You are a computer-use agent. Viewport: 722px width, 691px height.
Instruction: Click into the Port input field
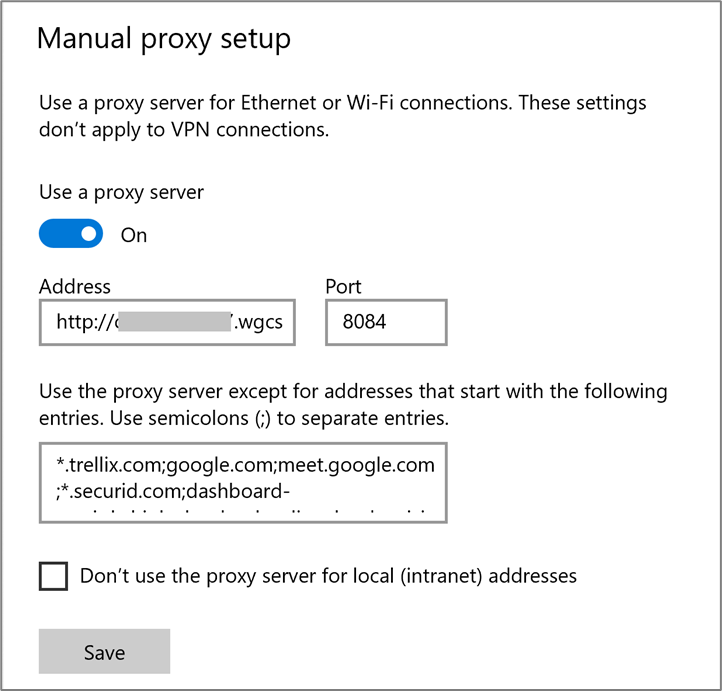pyautogui.click(x=386, y=322)
